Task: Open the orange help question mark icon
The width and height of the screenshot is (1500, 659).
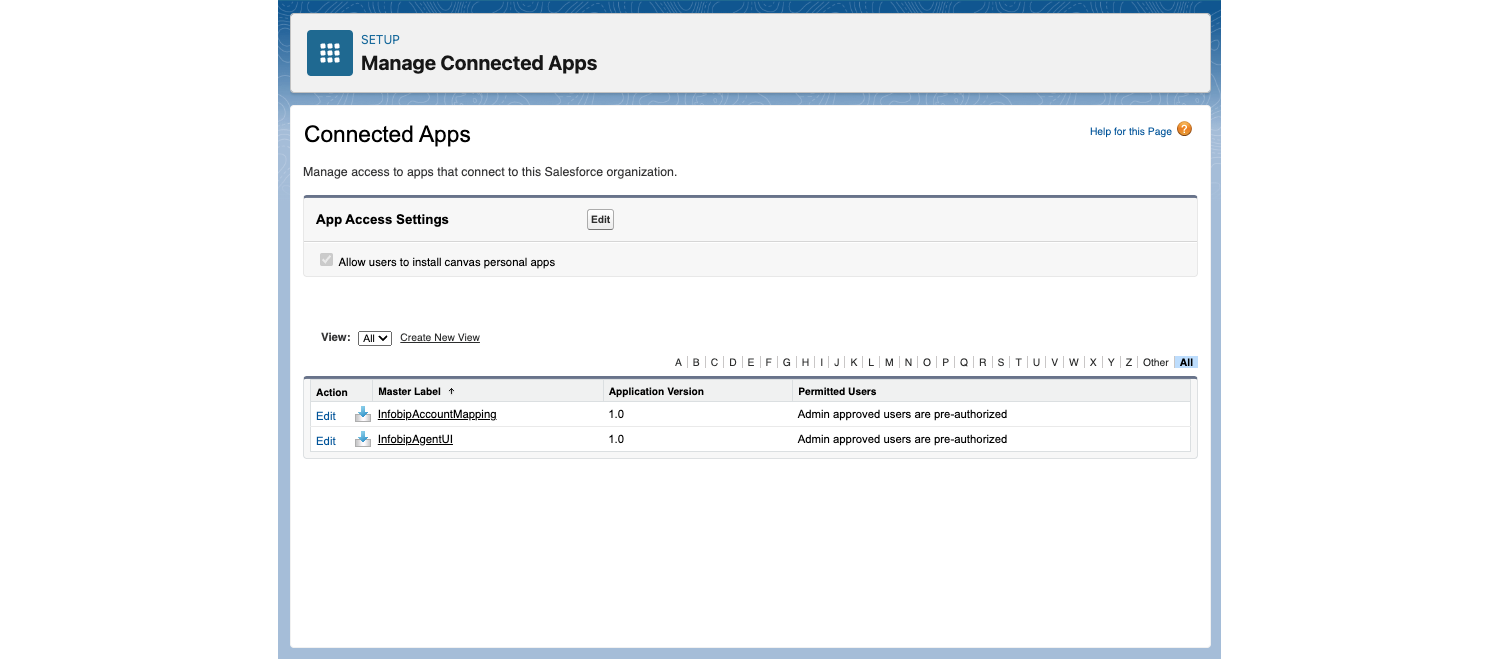Action: click(1184, 129)
